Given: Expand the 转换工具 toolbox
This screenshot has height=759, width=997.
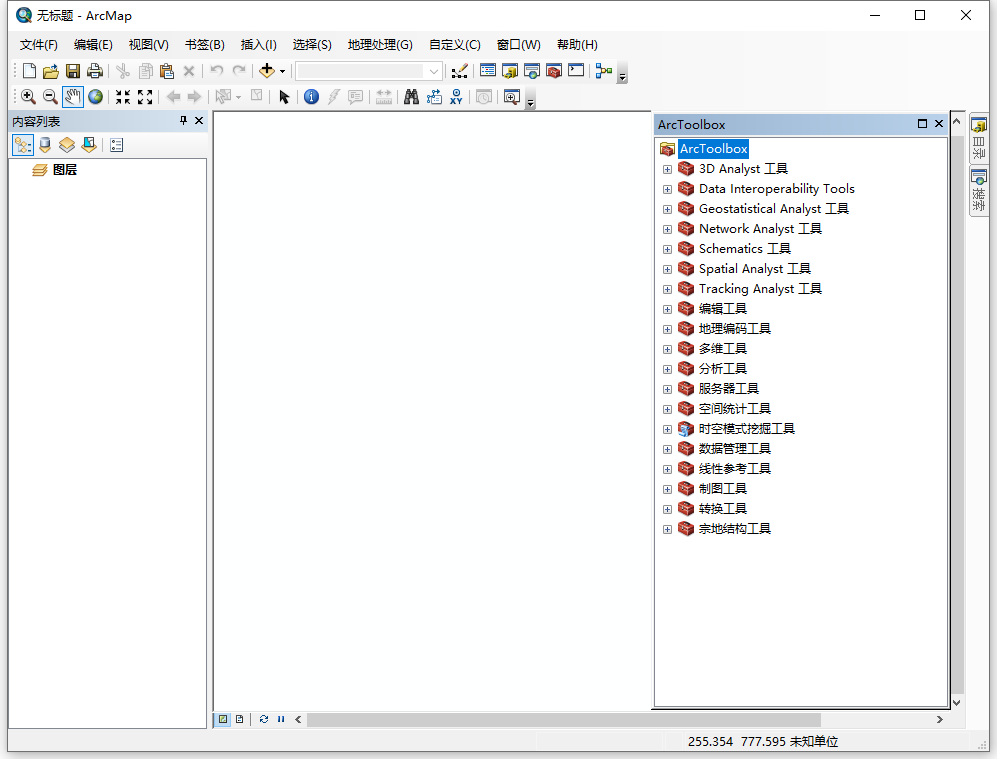Looking at the screenshot, I should click(x=667, y=509).
